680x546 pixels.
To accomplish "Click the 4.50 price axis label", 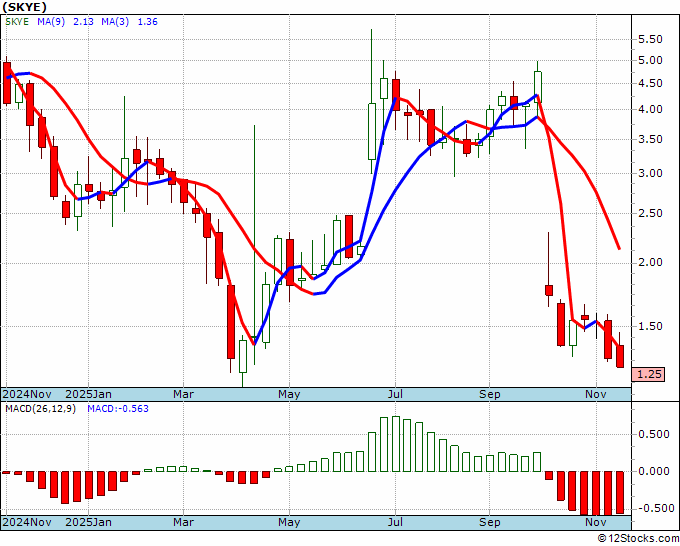I will (651, 83).
